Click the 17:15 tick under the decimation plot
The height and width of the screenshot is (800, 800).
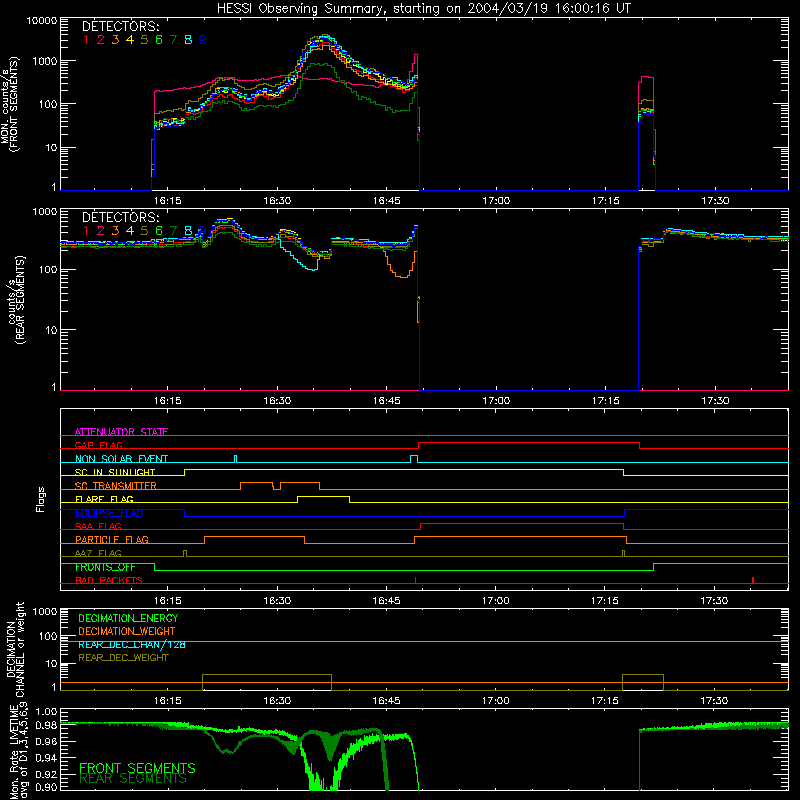605,701
